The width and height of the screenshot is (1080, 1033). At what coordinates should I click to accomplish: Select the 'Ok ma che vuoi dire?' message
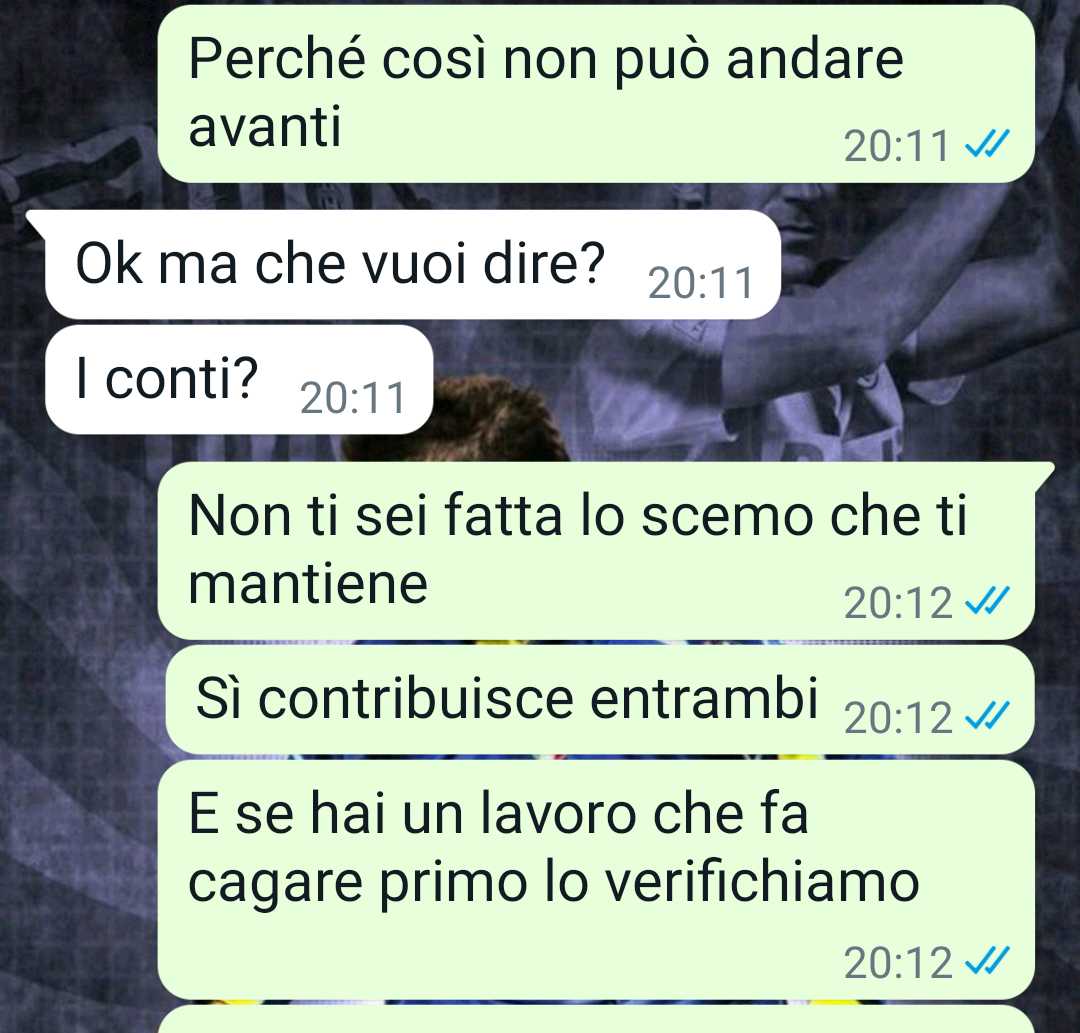click(412, 264)
